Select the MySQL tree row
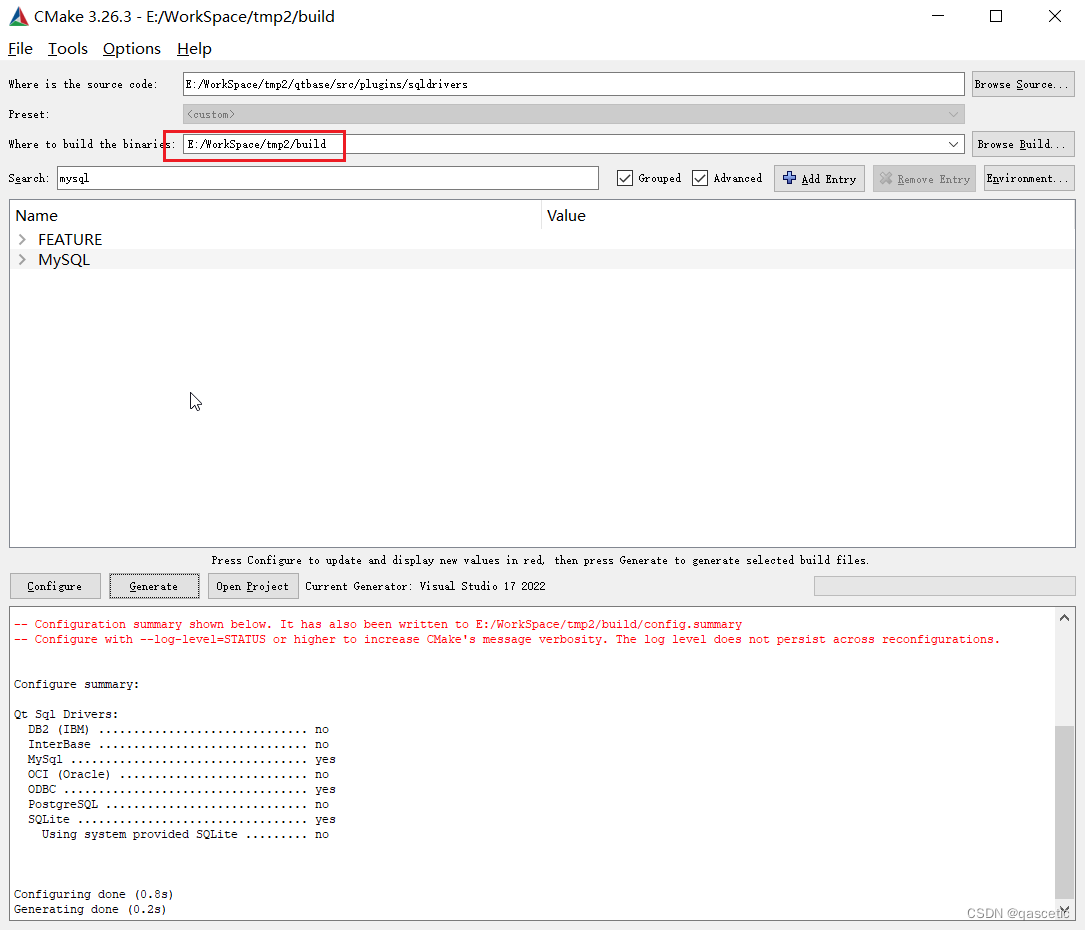 542,259
